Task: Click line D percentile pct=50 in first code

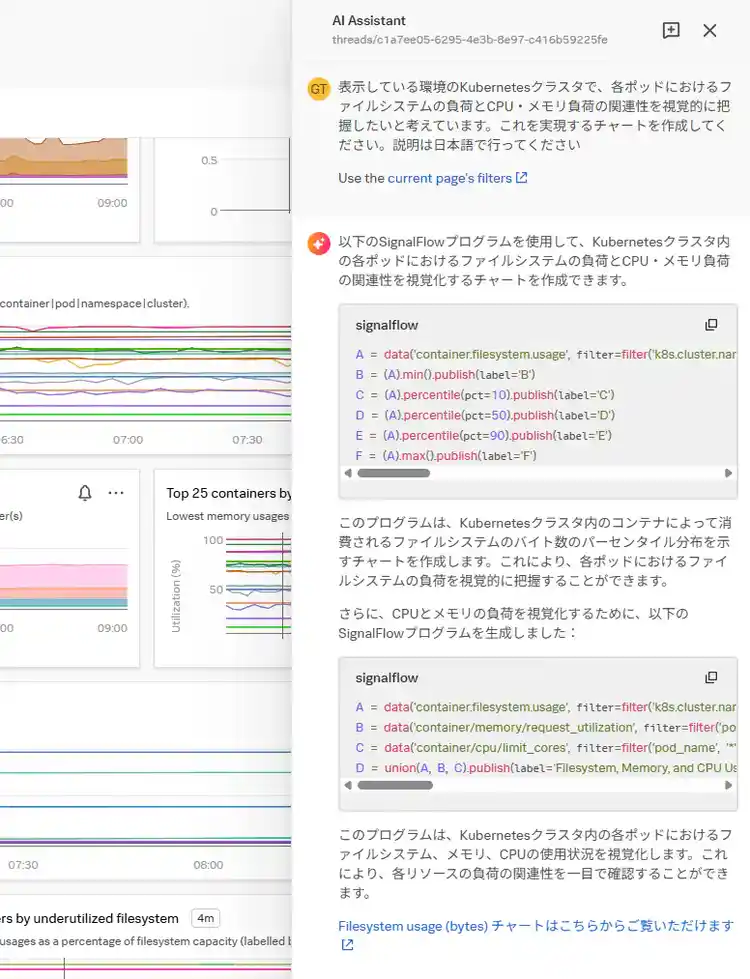Action: [x=485, y=415]
